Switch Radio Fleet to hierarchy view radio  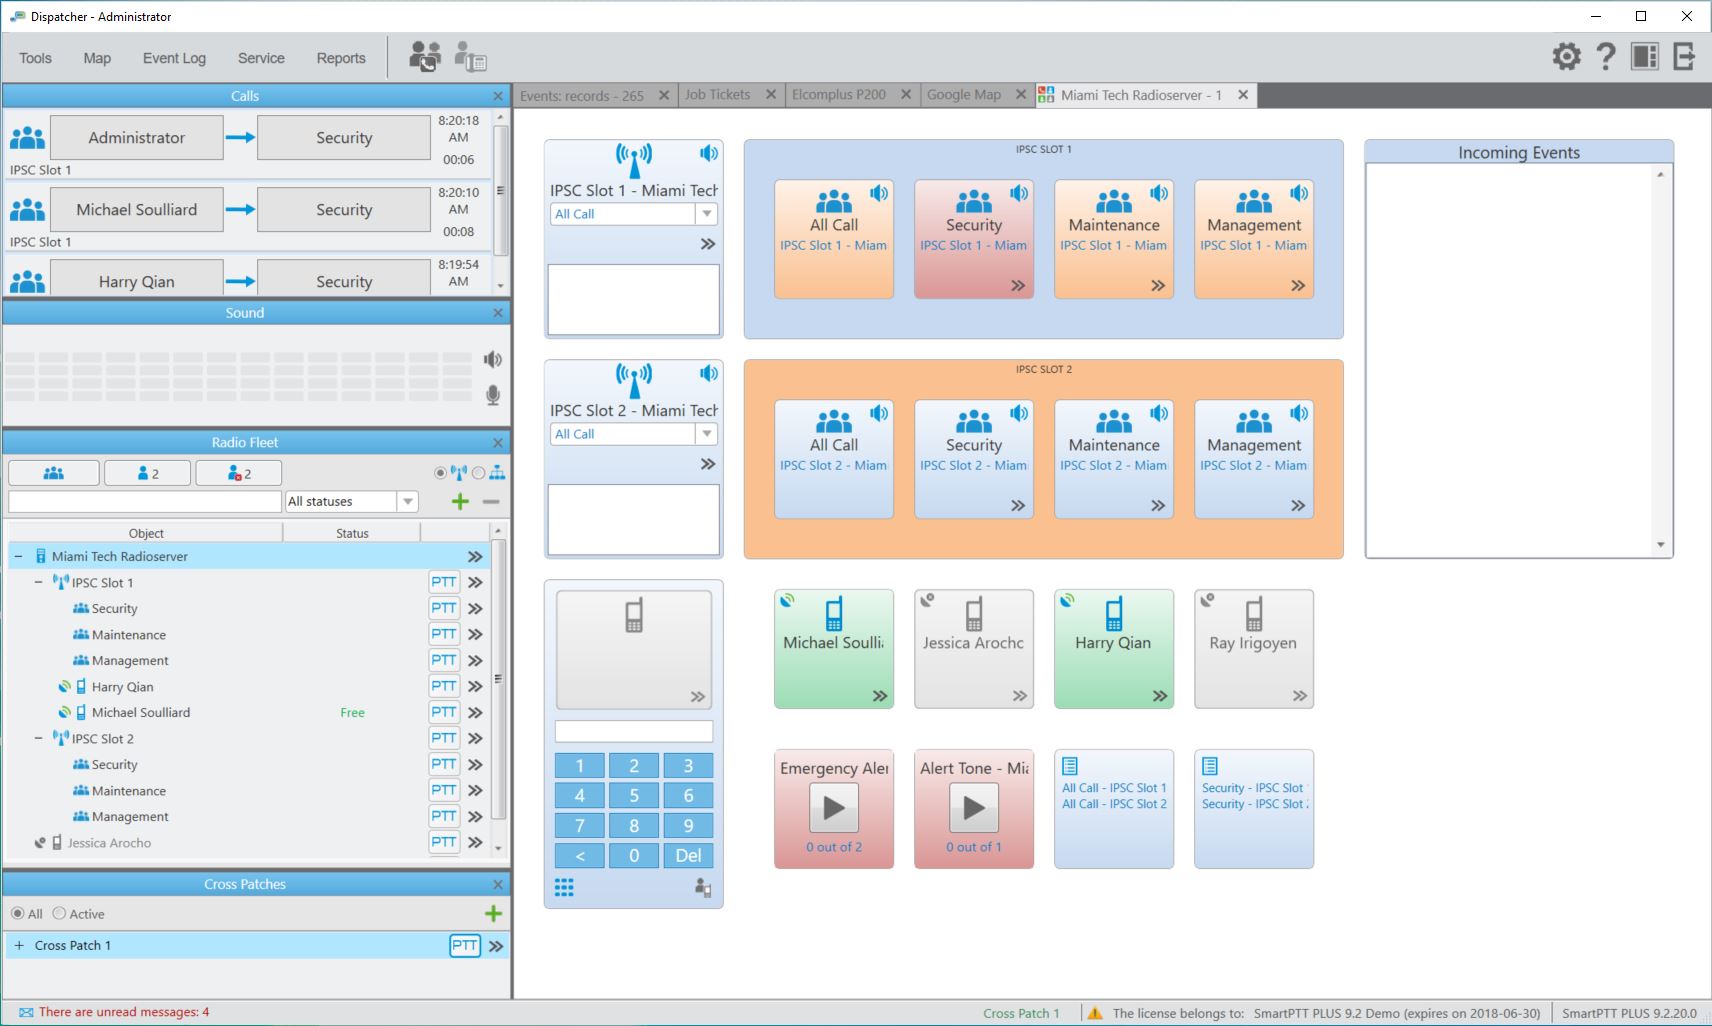pyautogui.click(x=478, y=473)
